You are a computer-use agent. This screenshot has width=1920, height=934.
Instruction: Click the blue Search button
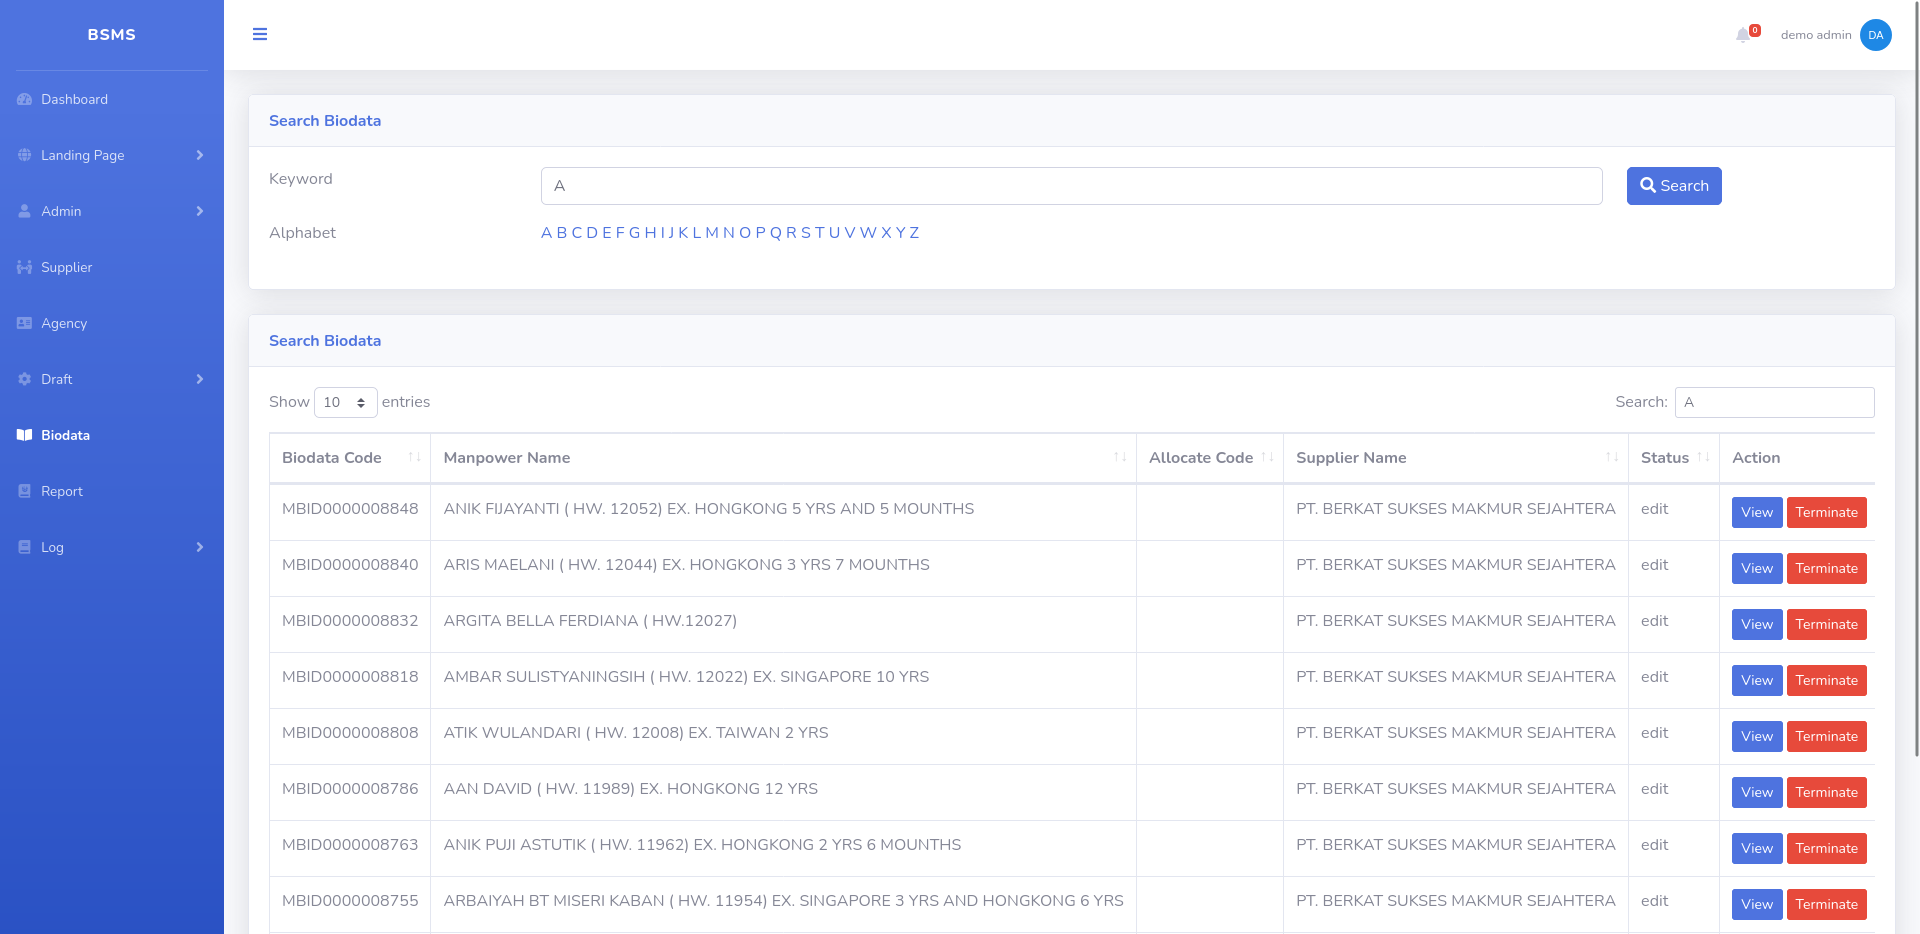tap(1674, 186)
